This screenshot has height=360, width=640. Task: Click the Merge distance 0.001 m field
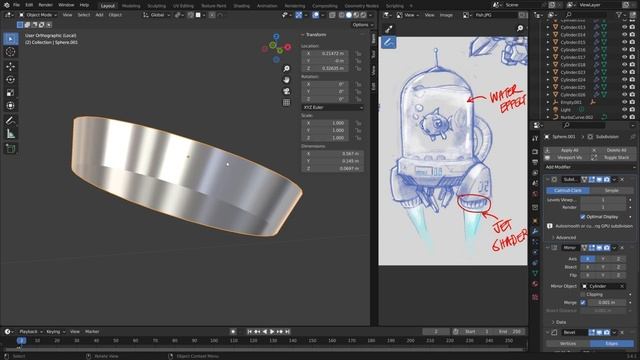coord(607,302)
